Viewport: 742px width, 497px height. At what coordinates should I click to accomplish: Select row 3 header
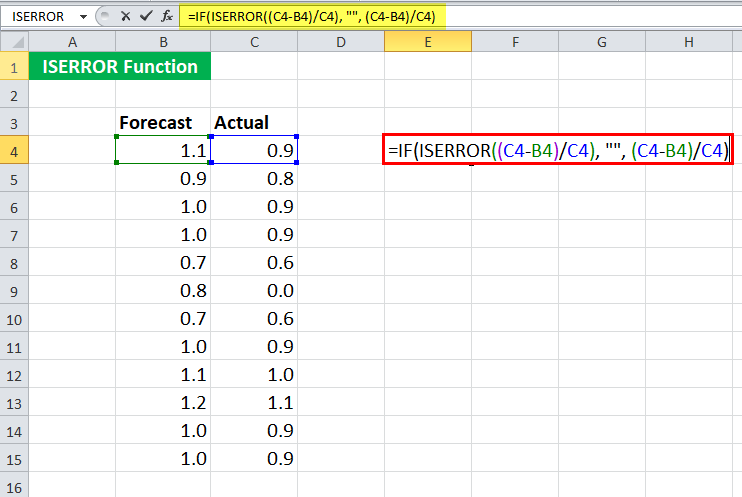click(14, 123)
